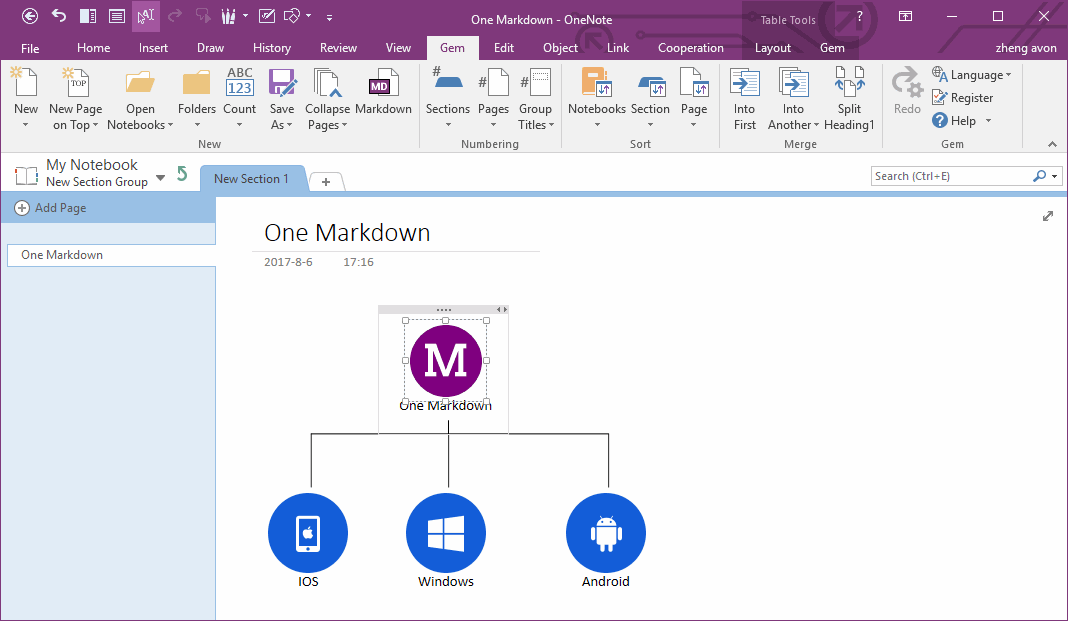The image size is (1068, 621).
Task: Click the Back arrow in quick access toolbar
Action: tap(30, 16)
